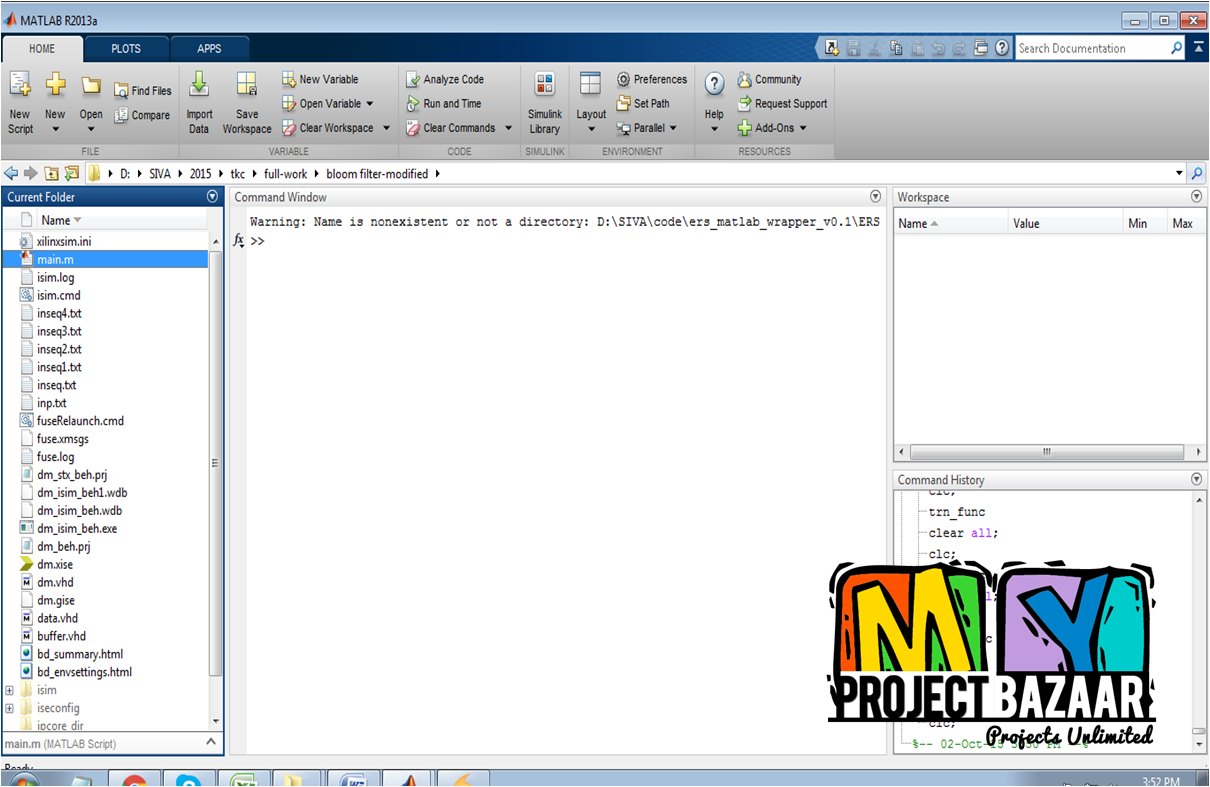Sort Workspace by the Value column
1210x787 pixels.
point(1066,224)
